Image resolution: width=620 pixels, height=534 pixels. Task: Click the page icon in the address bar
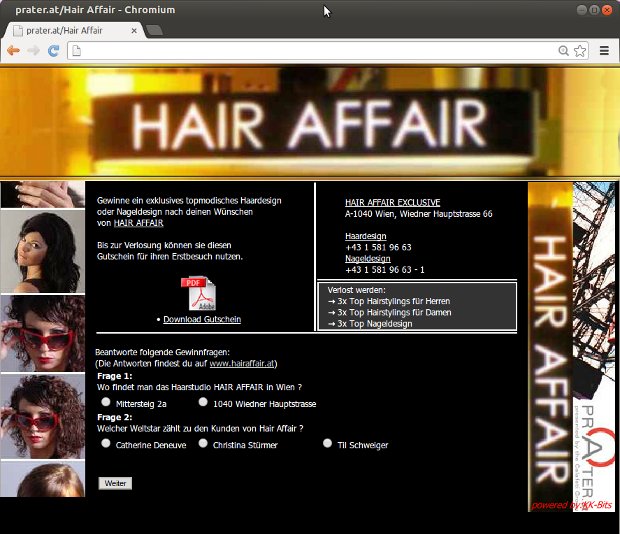[x=77, y=51]
